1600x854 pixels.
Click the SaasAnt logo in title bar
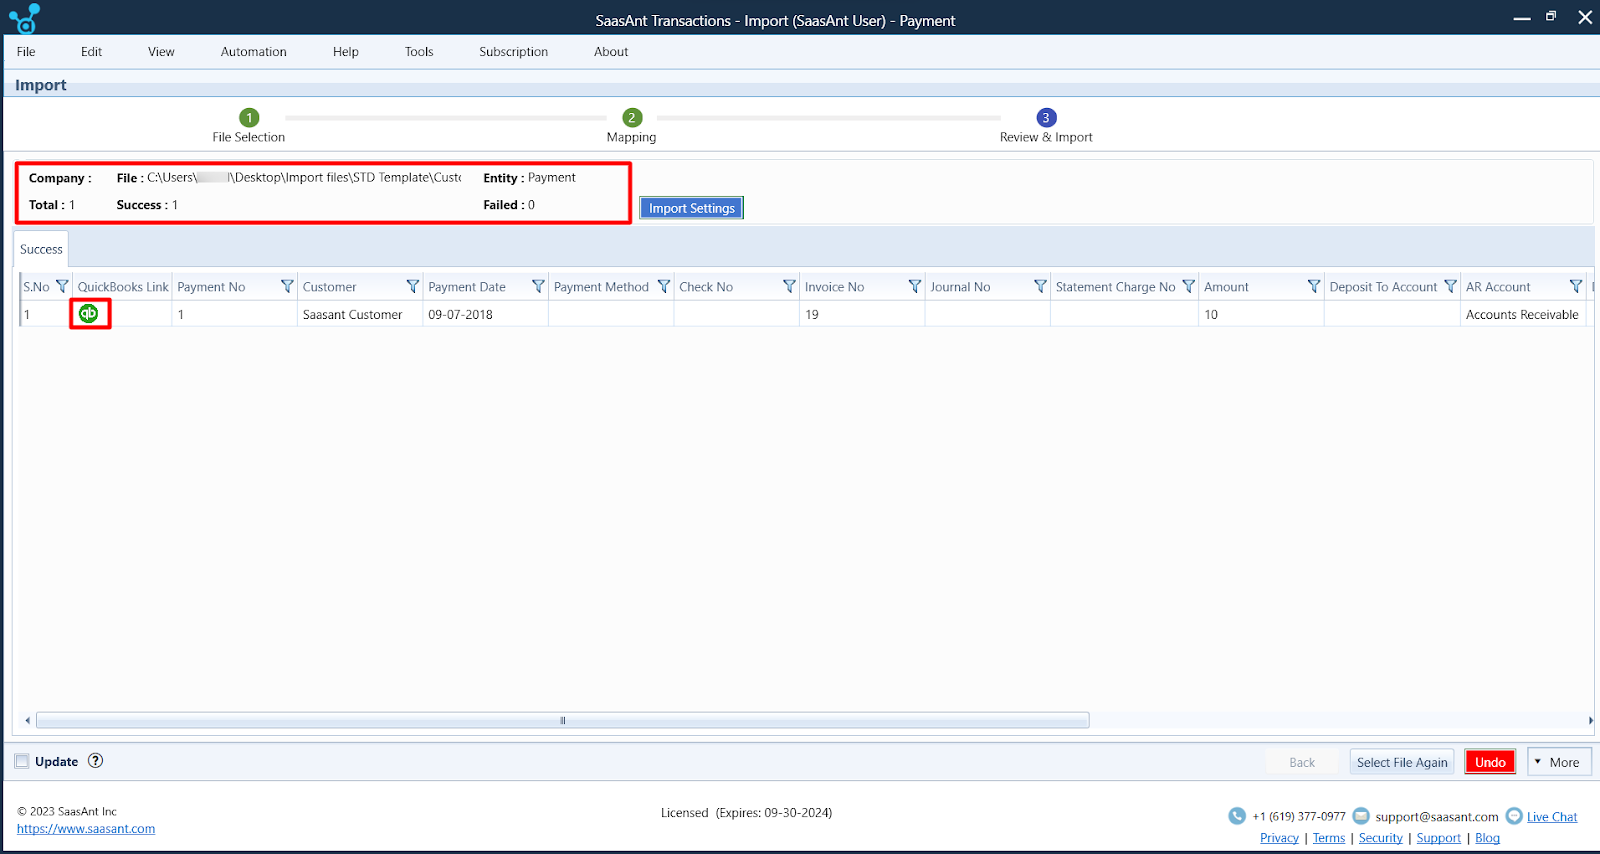24,18
